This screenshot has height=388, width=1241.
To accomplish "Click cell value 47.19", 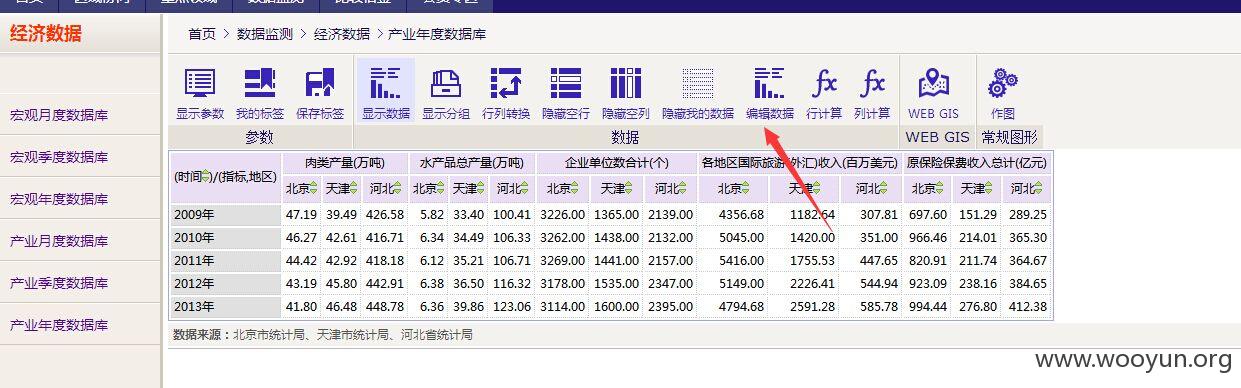I will pos(301,214).
